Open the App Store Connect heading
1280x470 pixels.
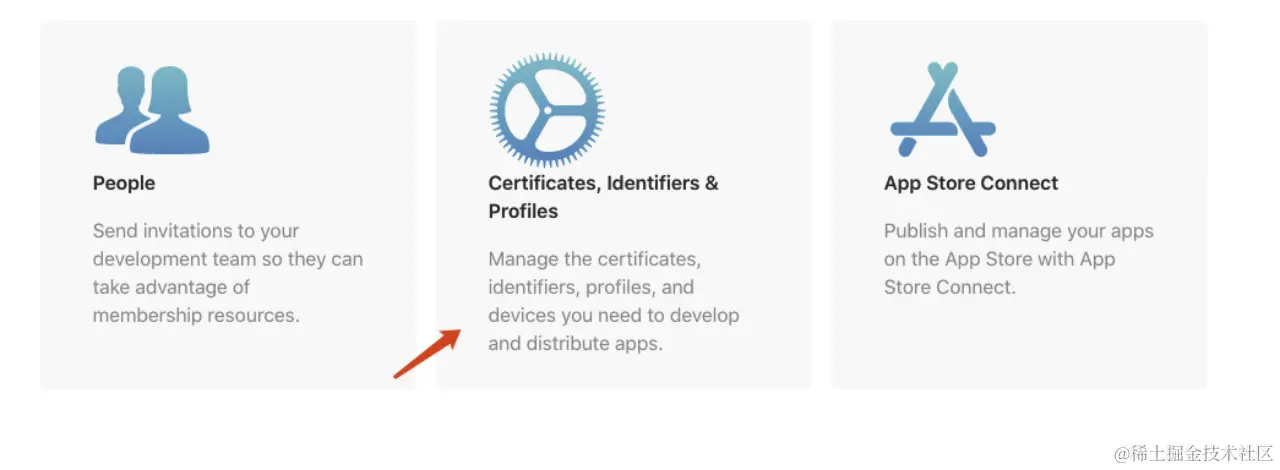coord(971,183)
